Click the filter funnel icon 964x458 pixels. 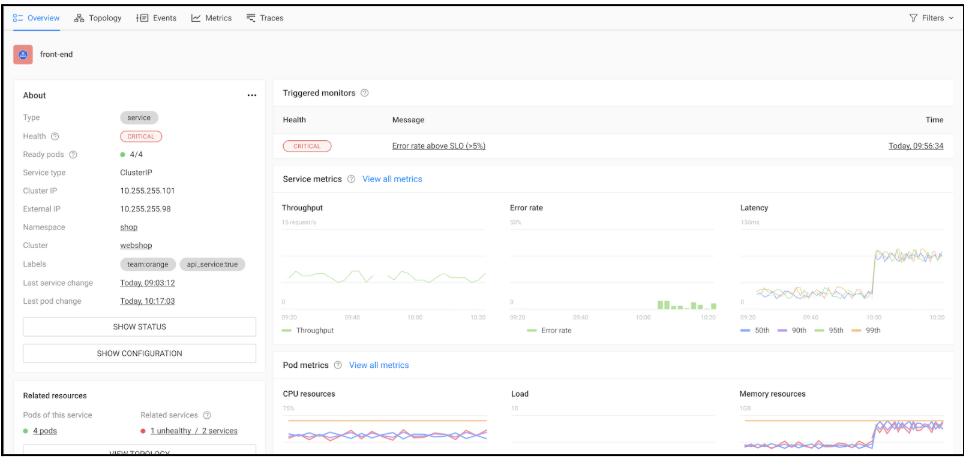point(913,18)
